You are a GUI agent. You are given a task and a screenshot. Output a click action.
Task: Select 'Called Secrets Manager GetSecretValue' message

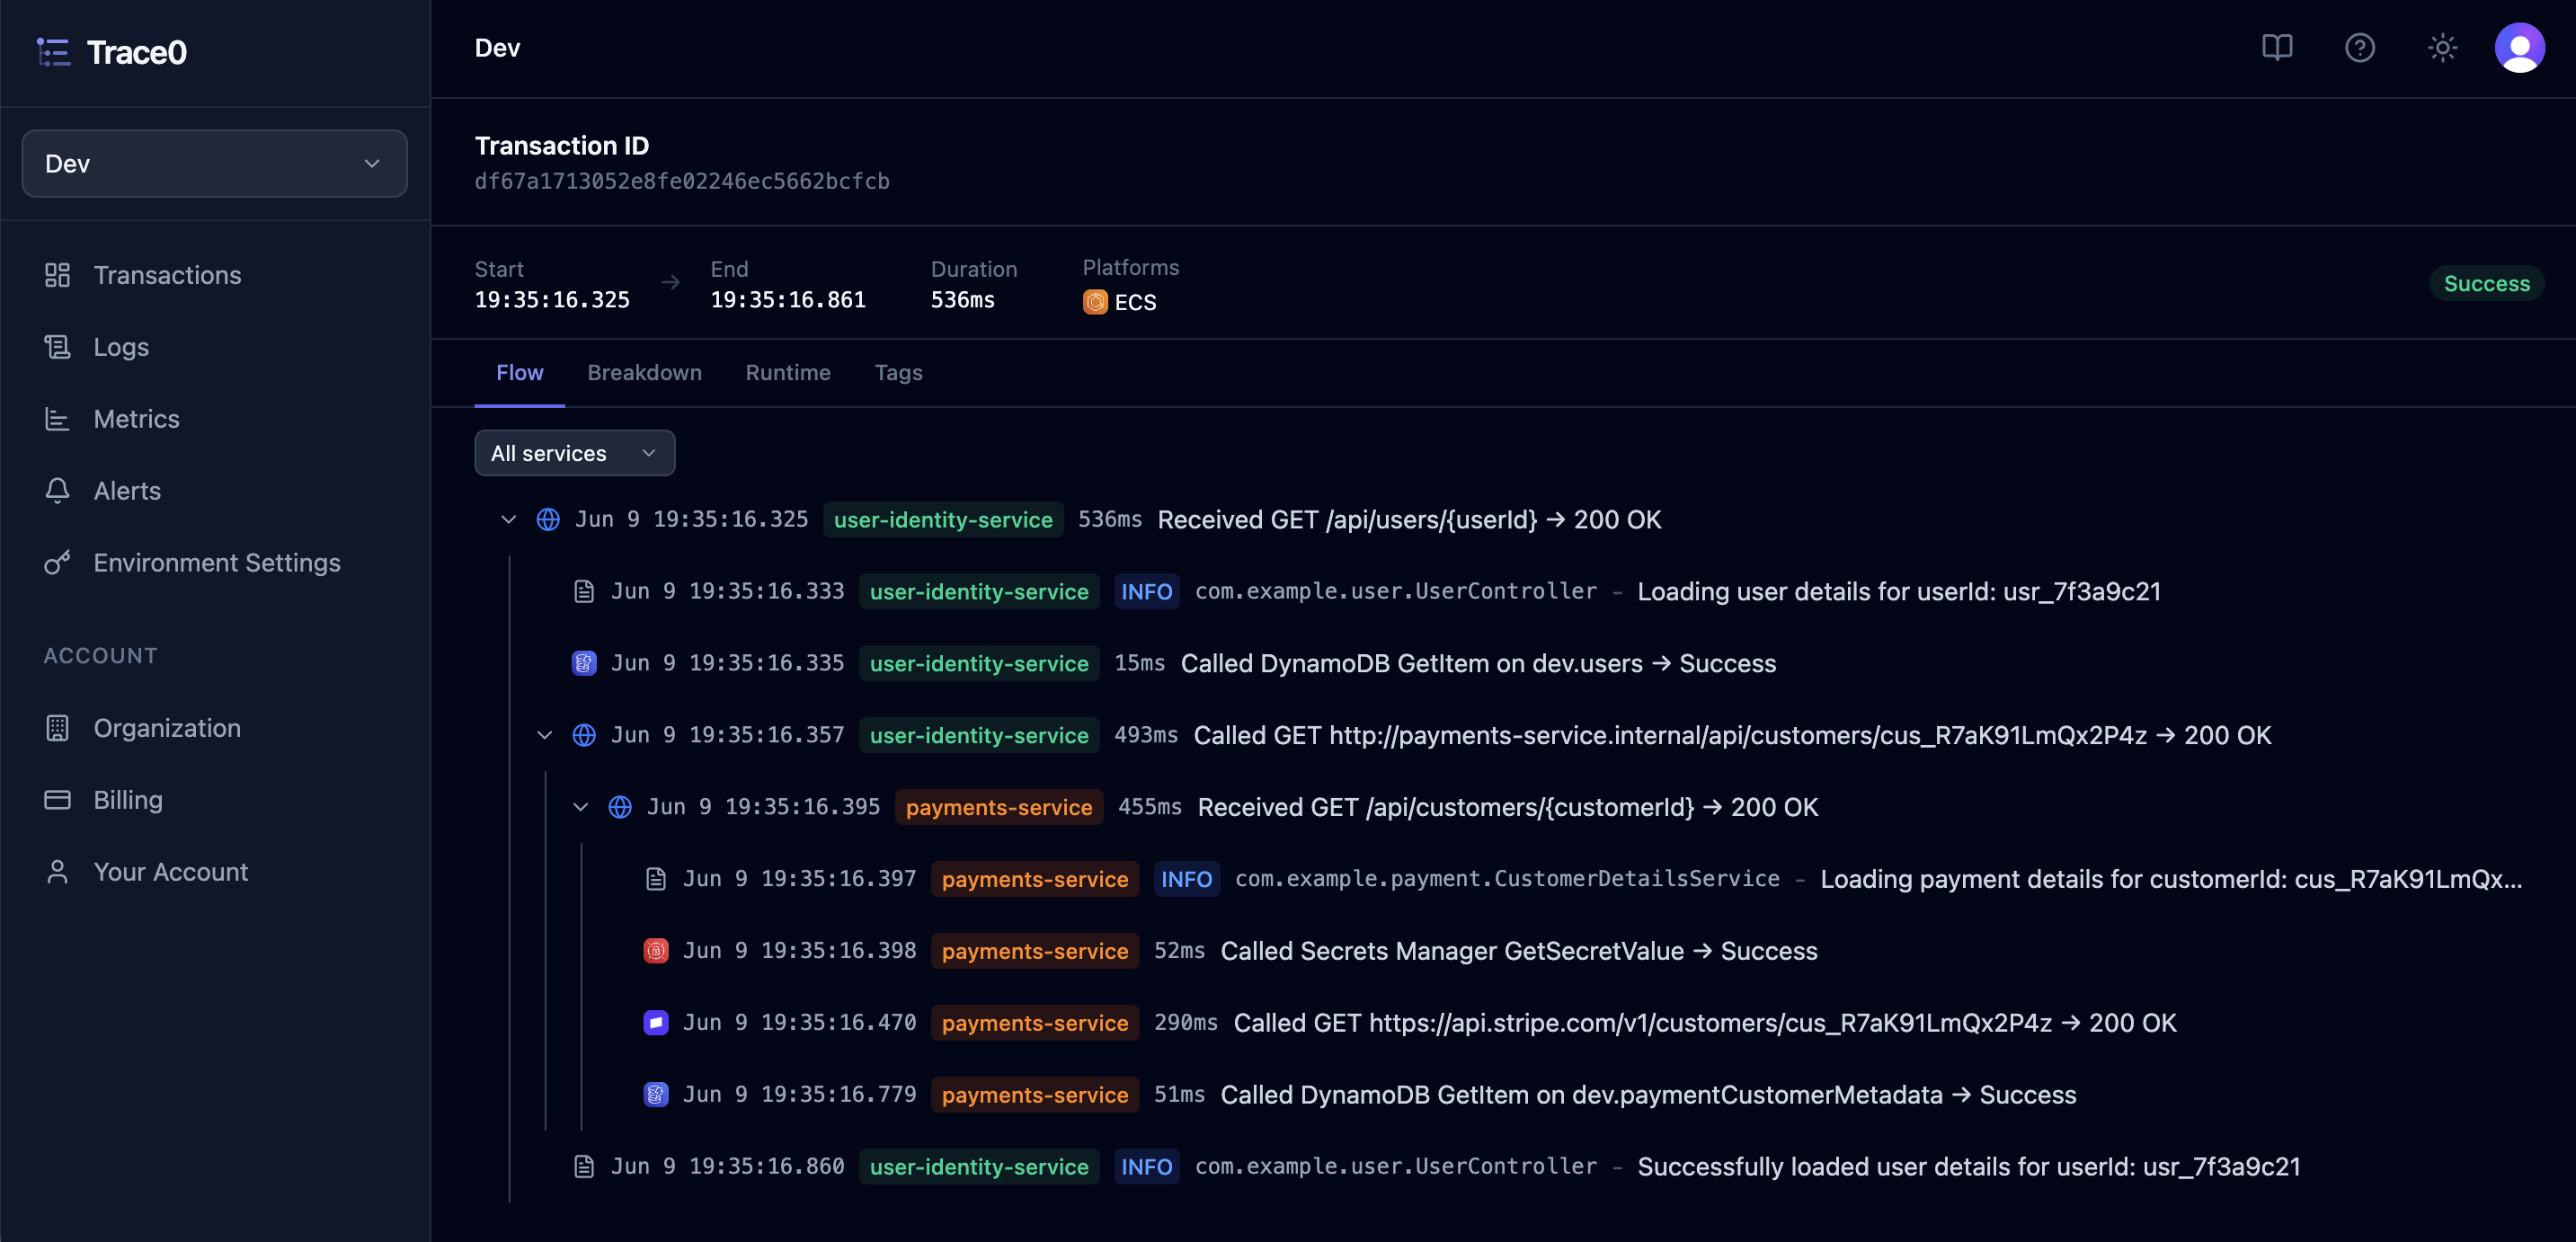[x=1519, y=952]
